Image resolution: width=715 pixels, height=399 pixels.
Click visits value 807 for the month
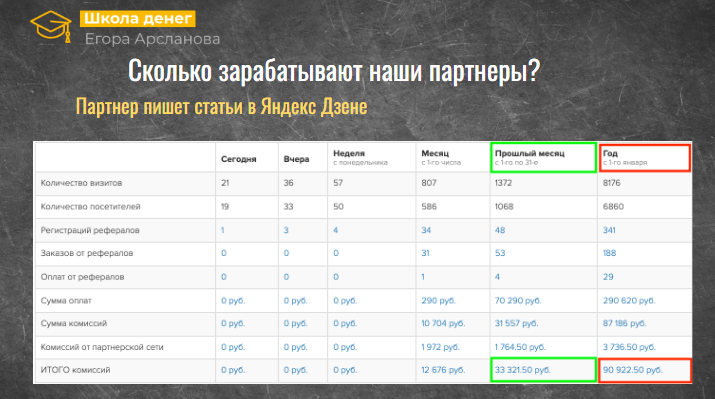pos(429,183)
